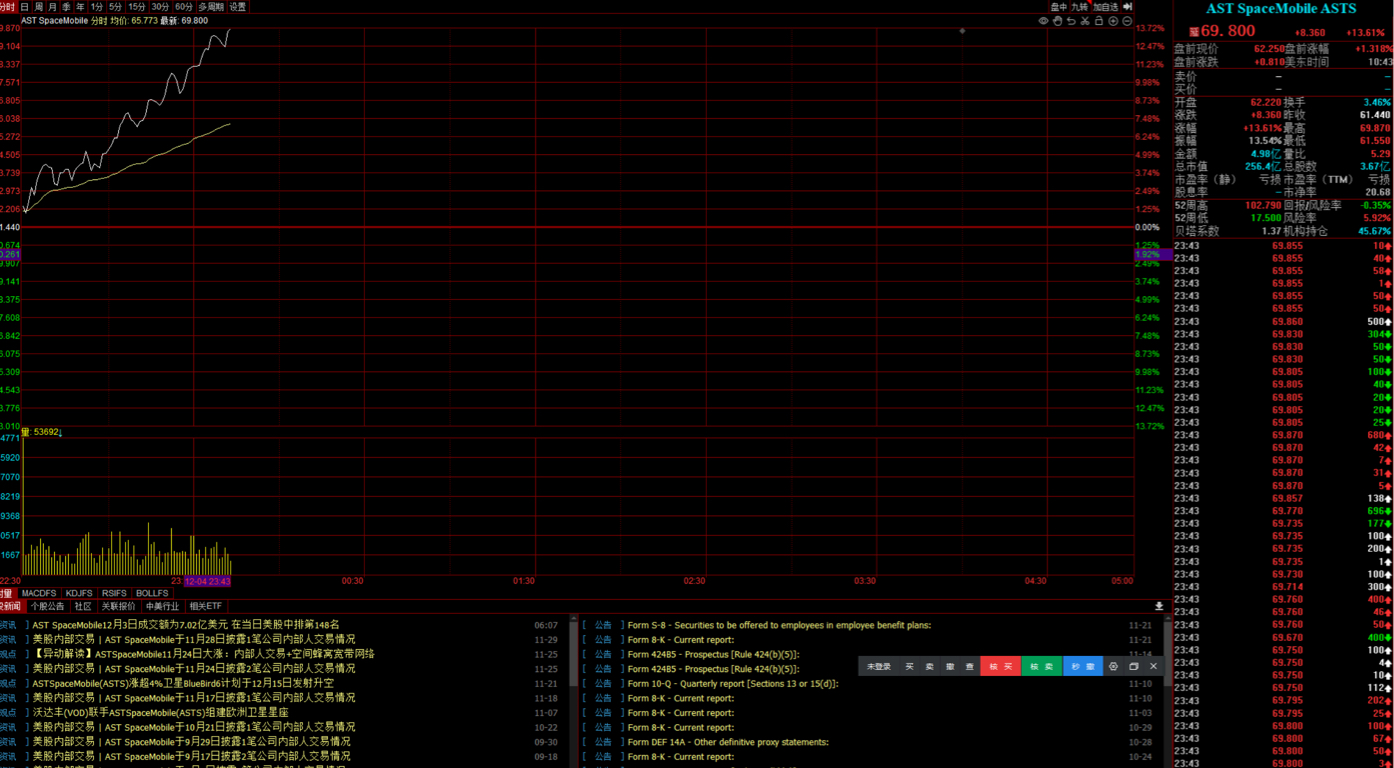The width and height of the screenshot is (1394, 768).
Task: Zoom out with the minus circle icon
Action: pyautogui.click(x=1127, y=21)
